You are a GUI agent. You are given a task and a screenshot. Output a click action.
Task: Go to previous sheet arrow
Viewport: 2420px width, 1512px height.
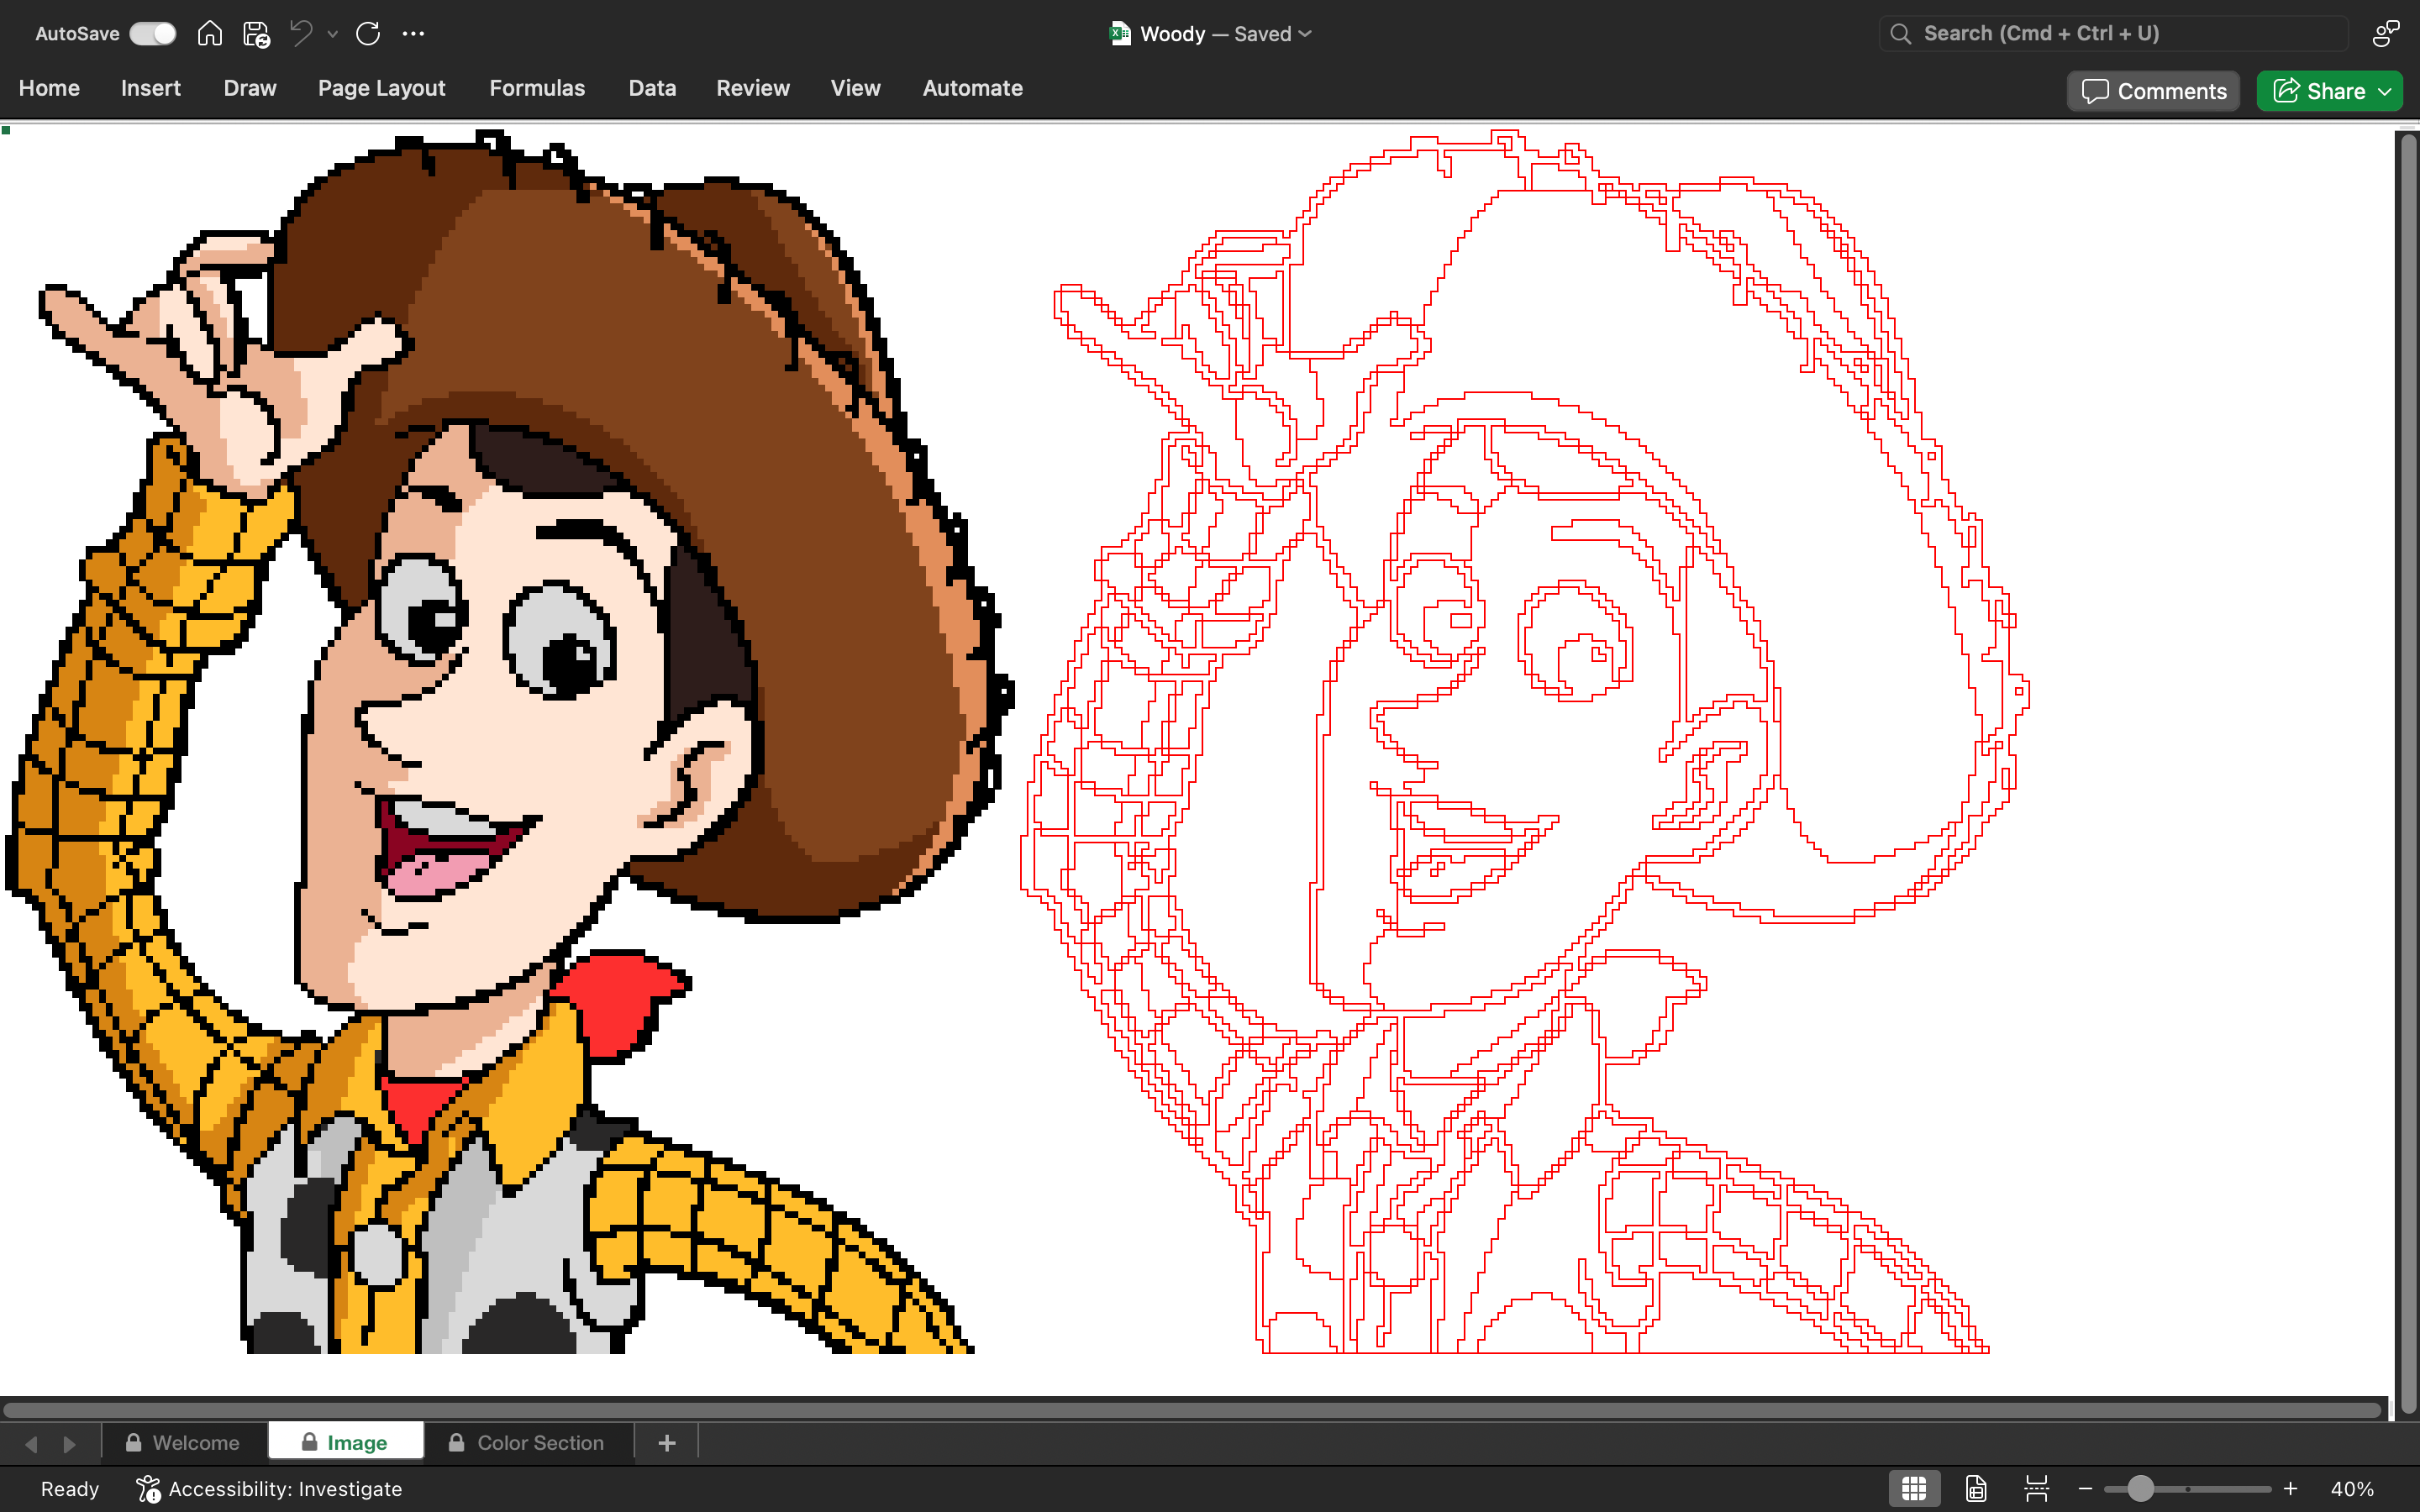(31, 1443)
